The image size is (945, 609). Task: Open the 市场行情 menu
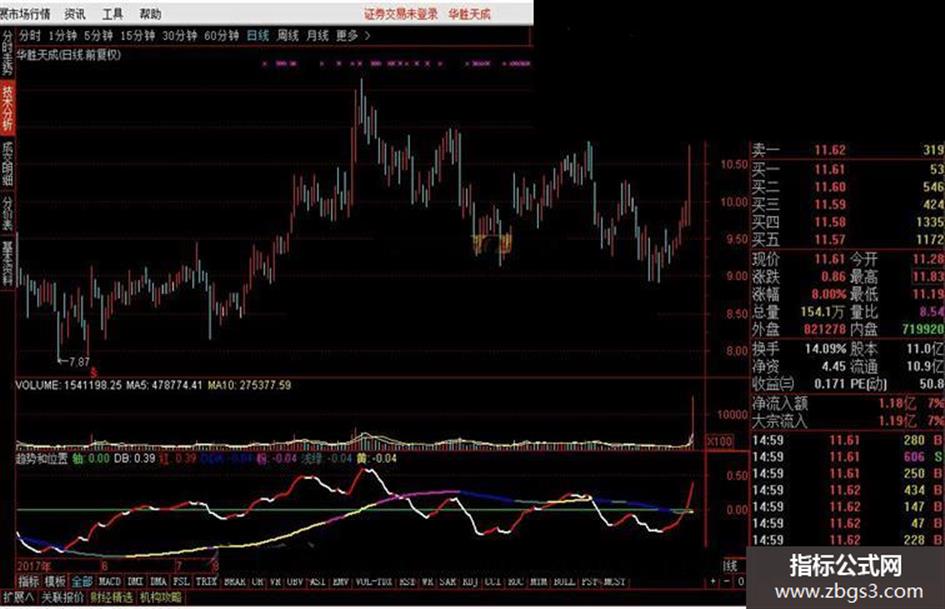(x=28, y=13)
